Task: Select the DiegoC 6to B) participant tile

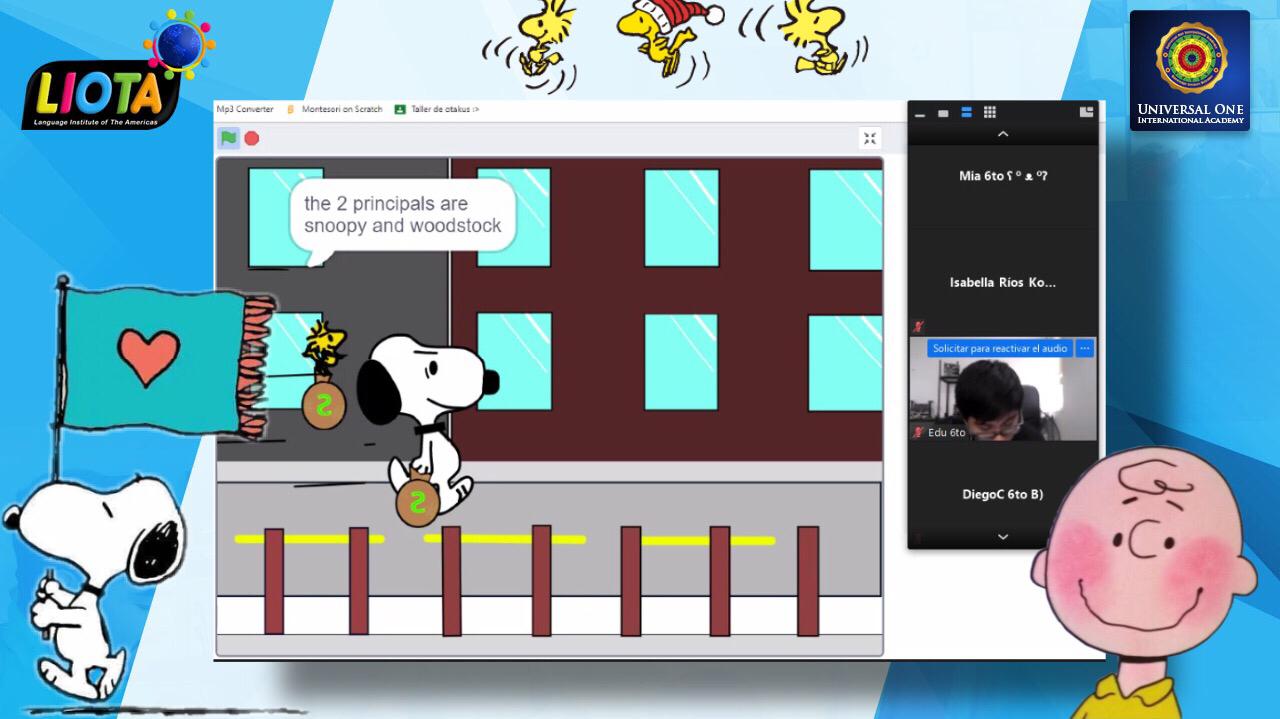Action: click(x=1003, y=495)
